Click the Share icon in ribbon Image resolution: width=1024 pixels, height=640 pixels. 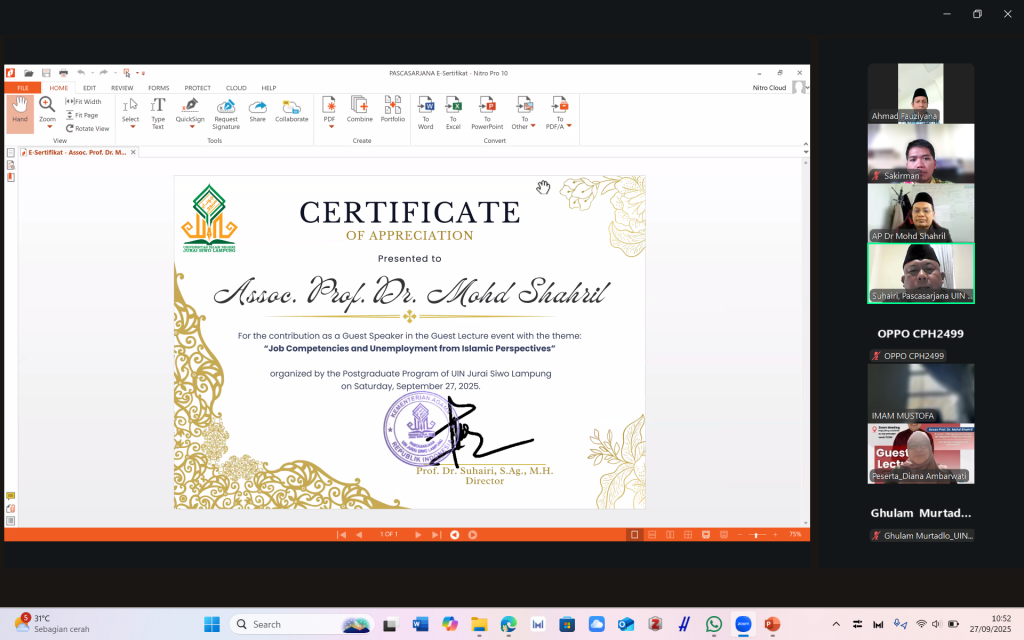[x=257, y=111]
